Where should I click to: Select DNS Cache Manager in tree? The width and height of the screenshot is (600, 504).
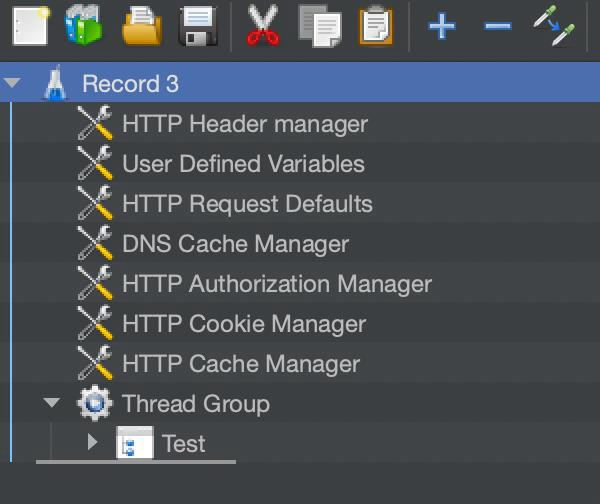(235, 244)
